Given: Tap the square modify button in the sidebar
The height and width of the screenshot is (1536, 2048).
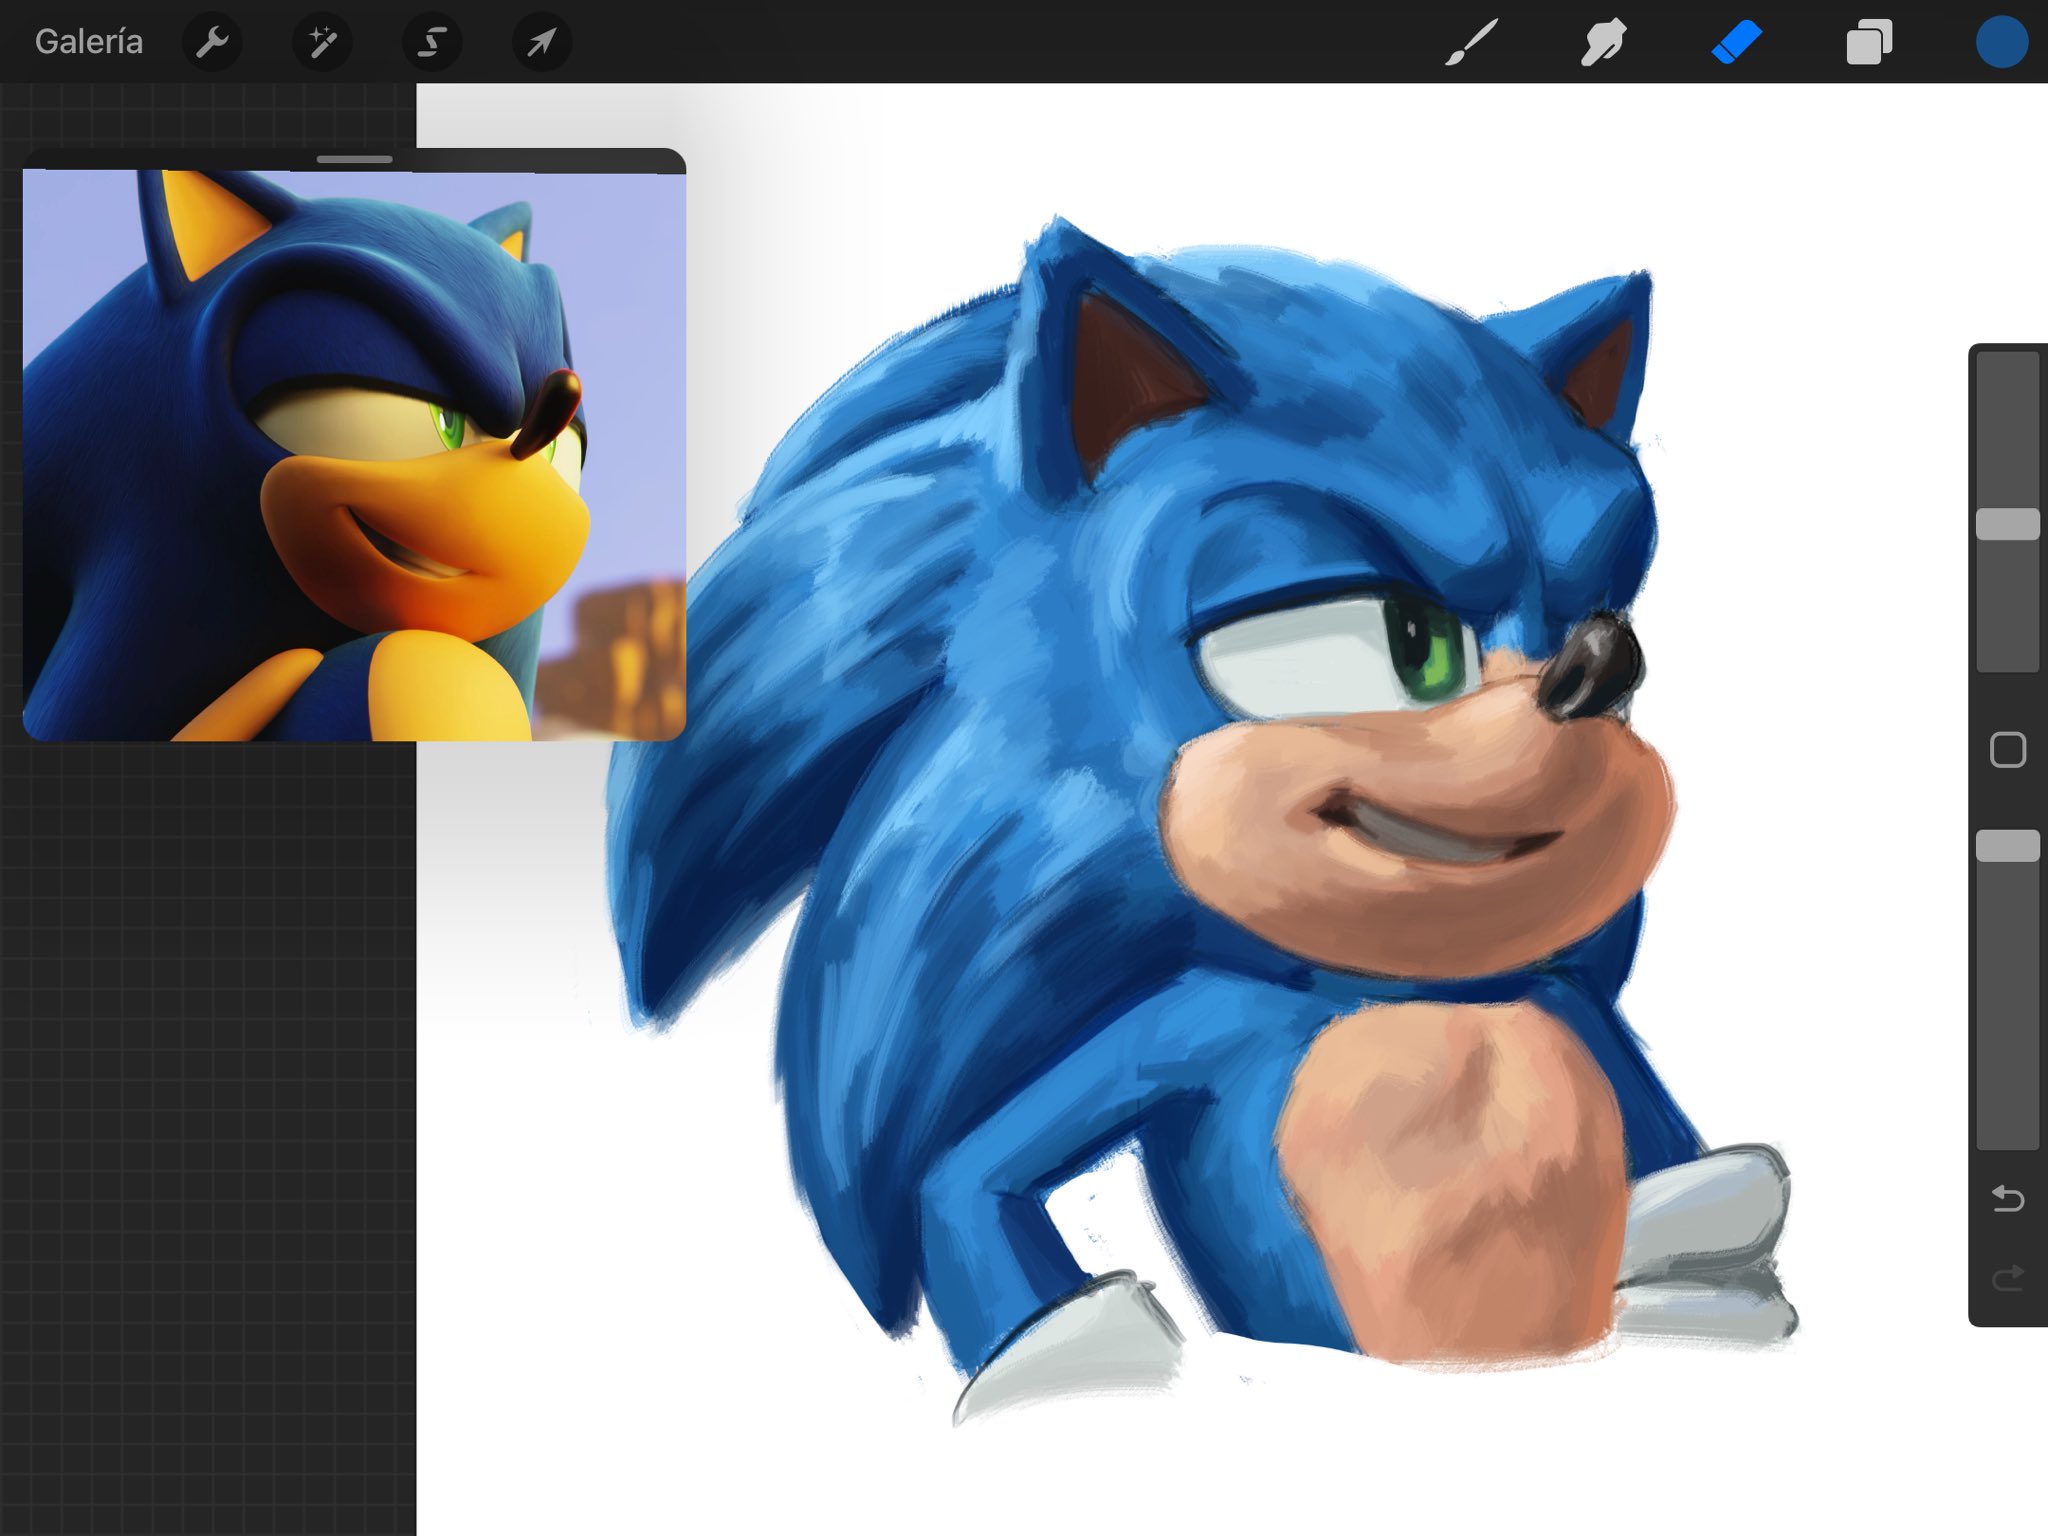Looking at the screenshot, I should tap(2007, 750).
